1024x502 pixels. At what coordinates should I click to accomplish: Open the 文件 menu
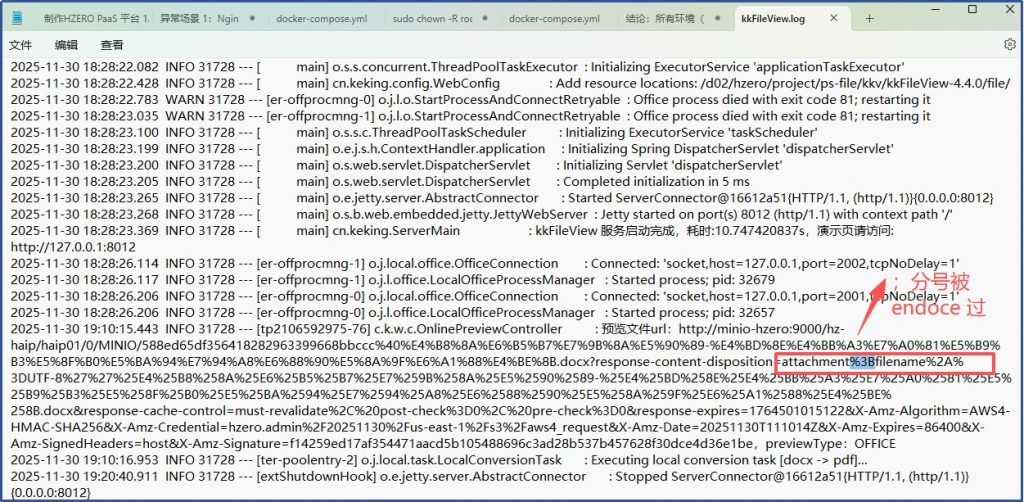[20, 45]
